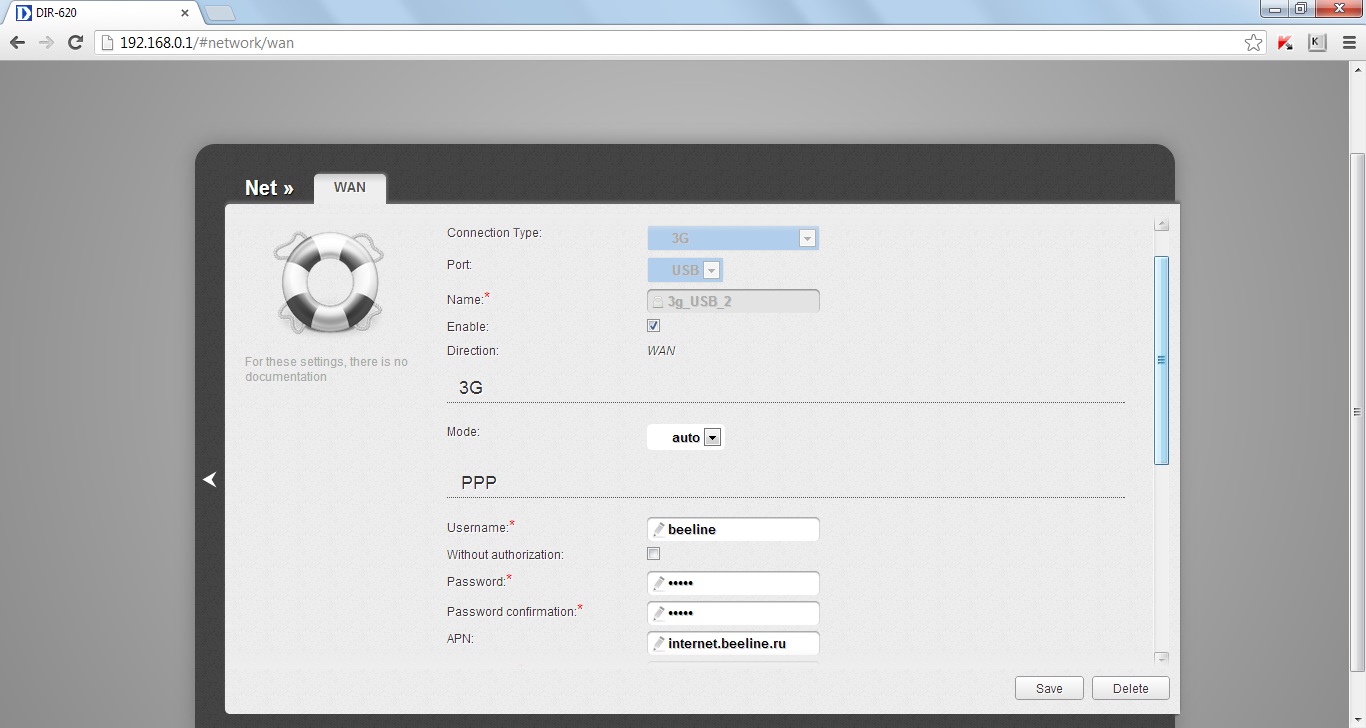Click the Username field containing beeline
Viewport: 1366px width, 728px height.
pyautogui.click(x=733, y=529)
